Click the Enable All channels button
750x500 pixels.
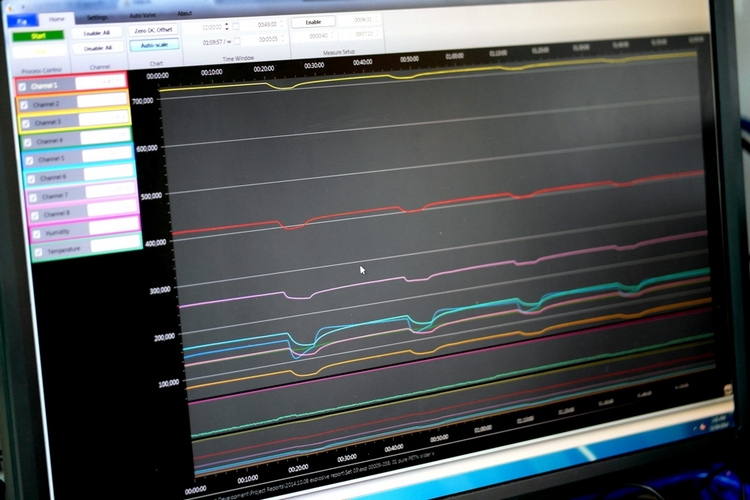point(97,32)
